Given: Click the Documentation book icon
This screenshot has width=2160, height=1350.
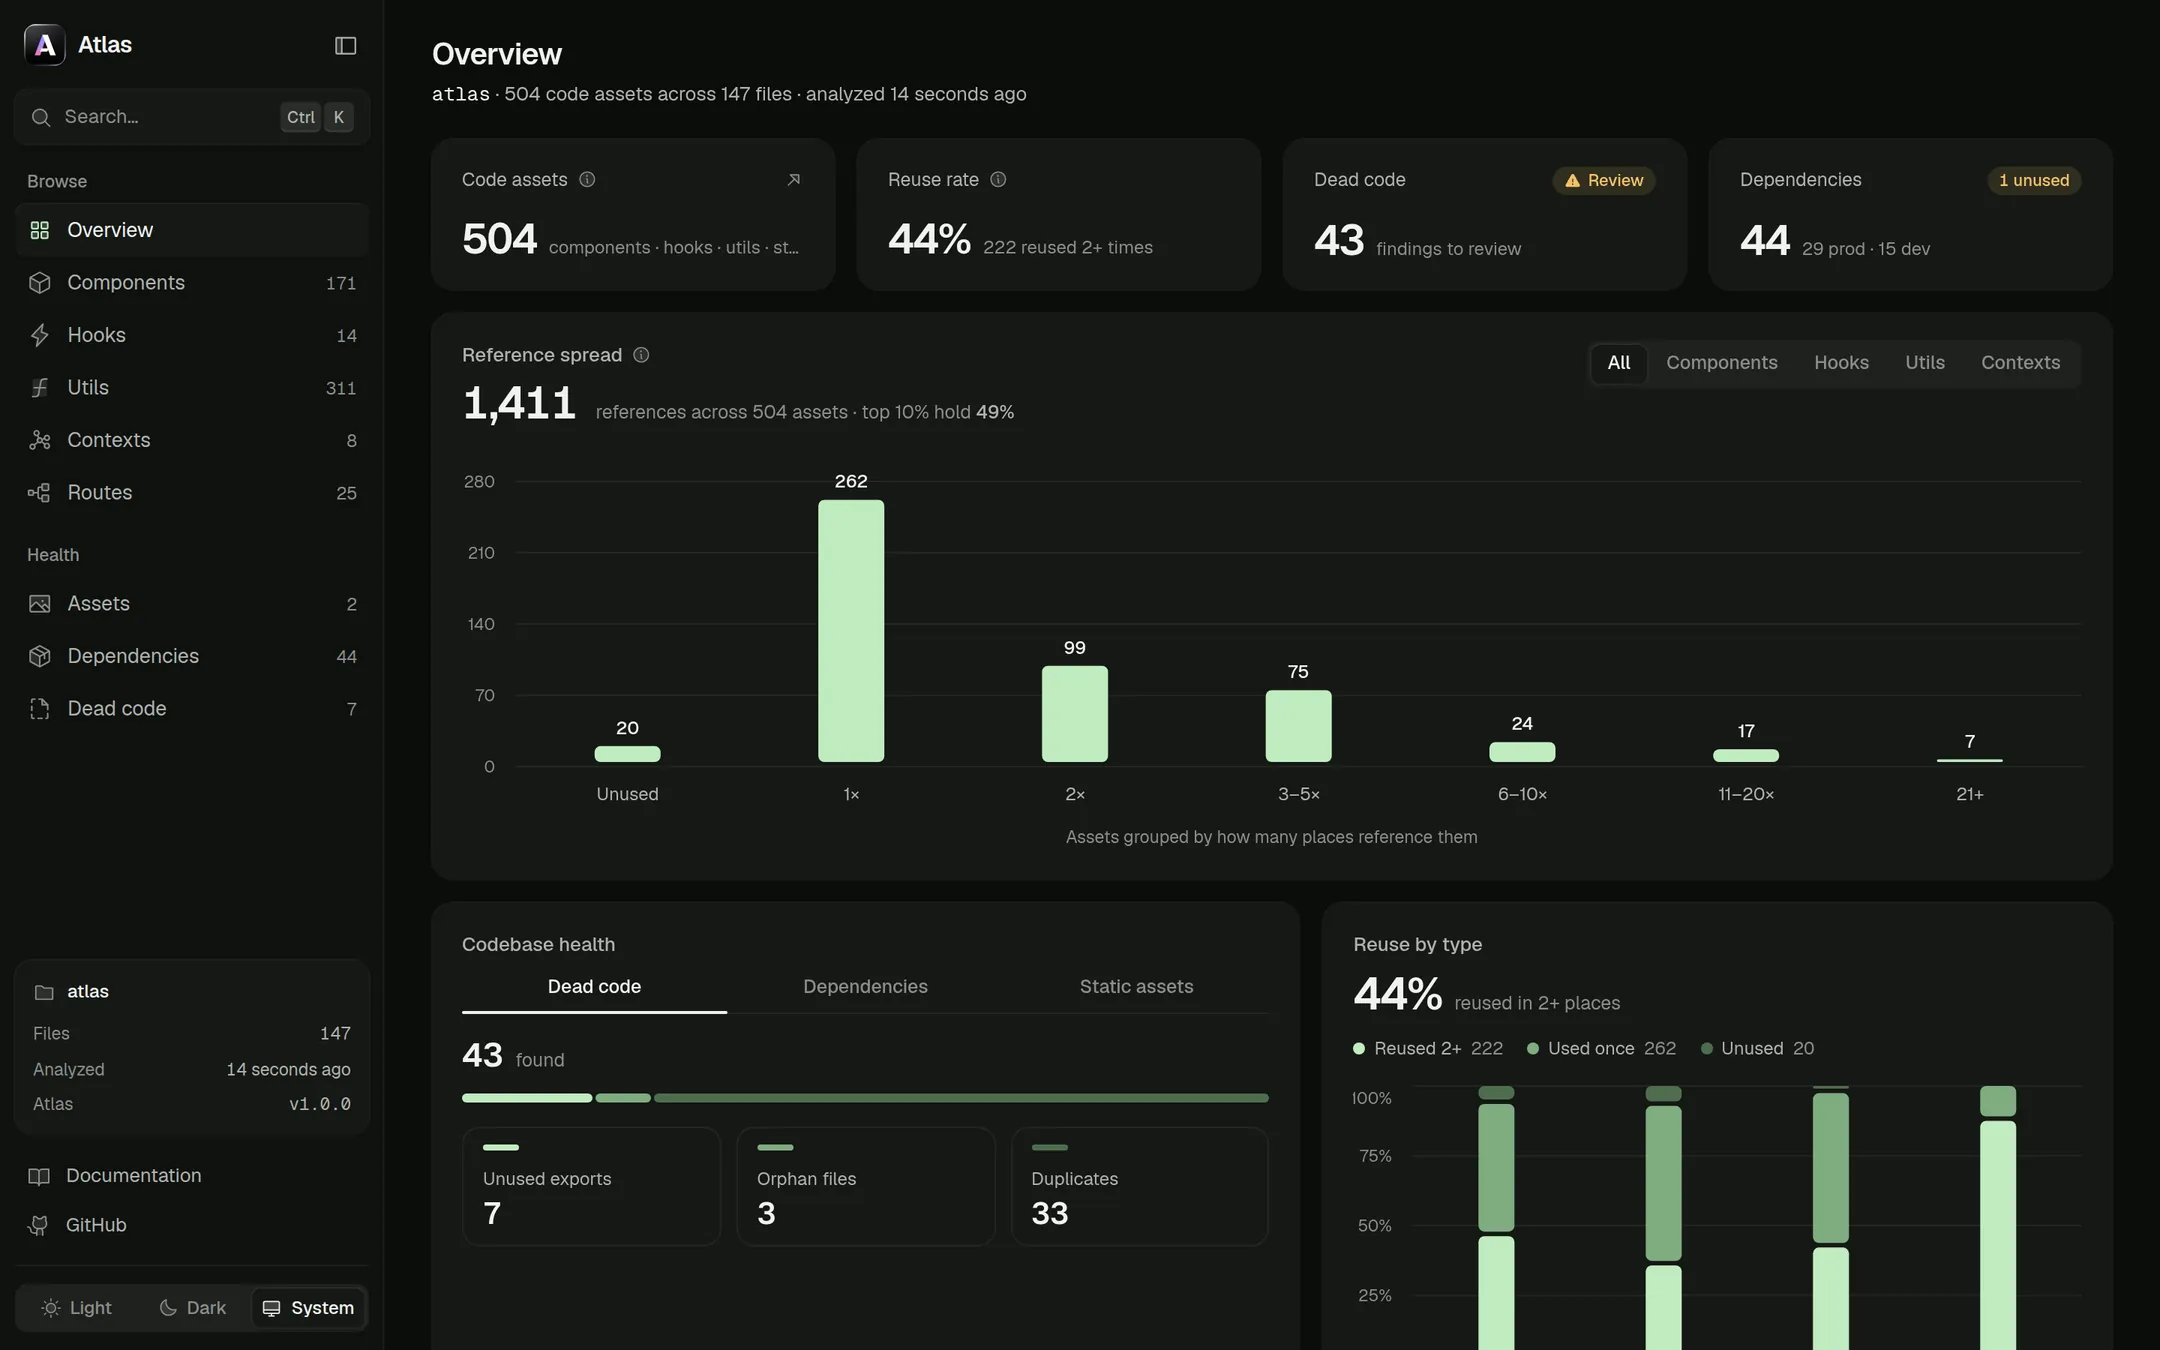Looking at the screenshot, I should [x=39, y=1176].
